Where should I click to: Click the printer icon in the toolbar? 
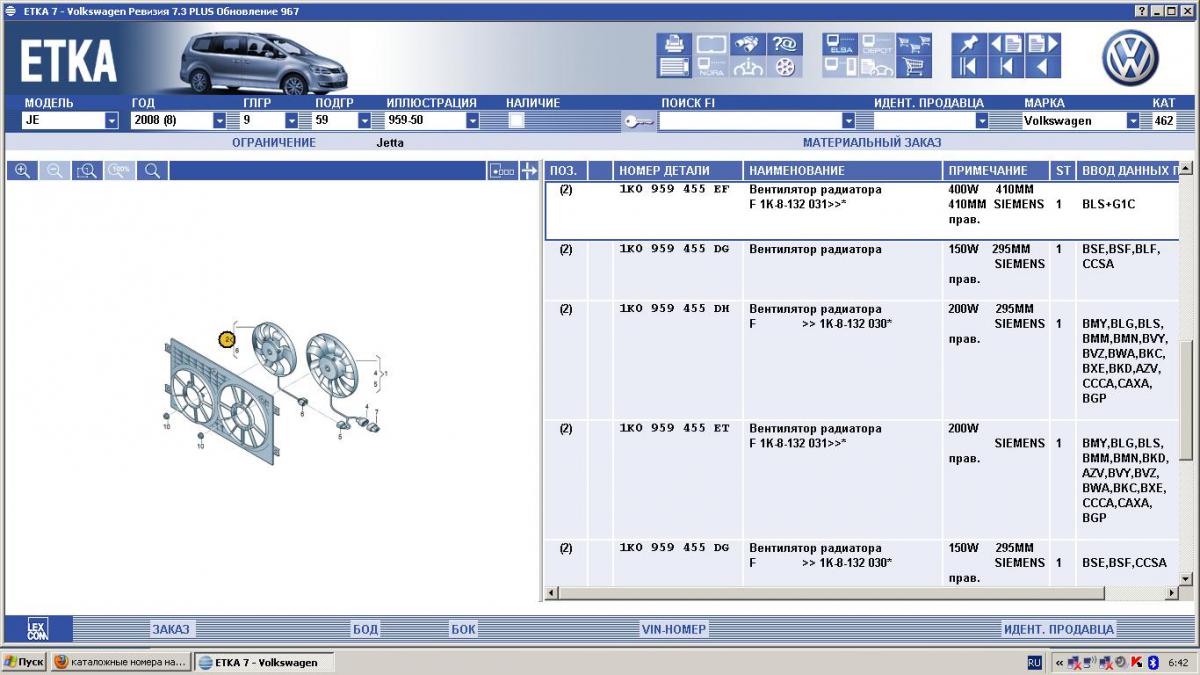[x=674, y=44]
